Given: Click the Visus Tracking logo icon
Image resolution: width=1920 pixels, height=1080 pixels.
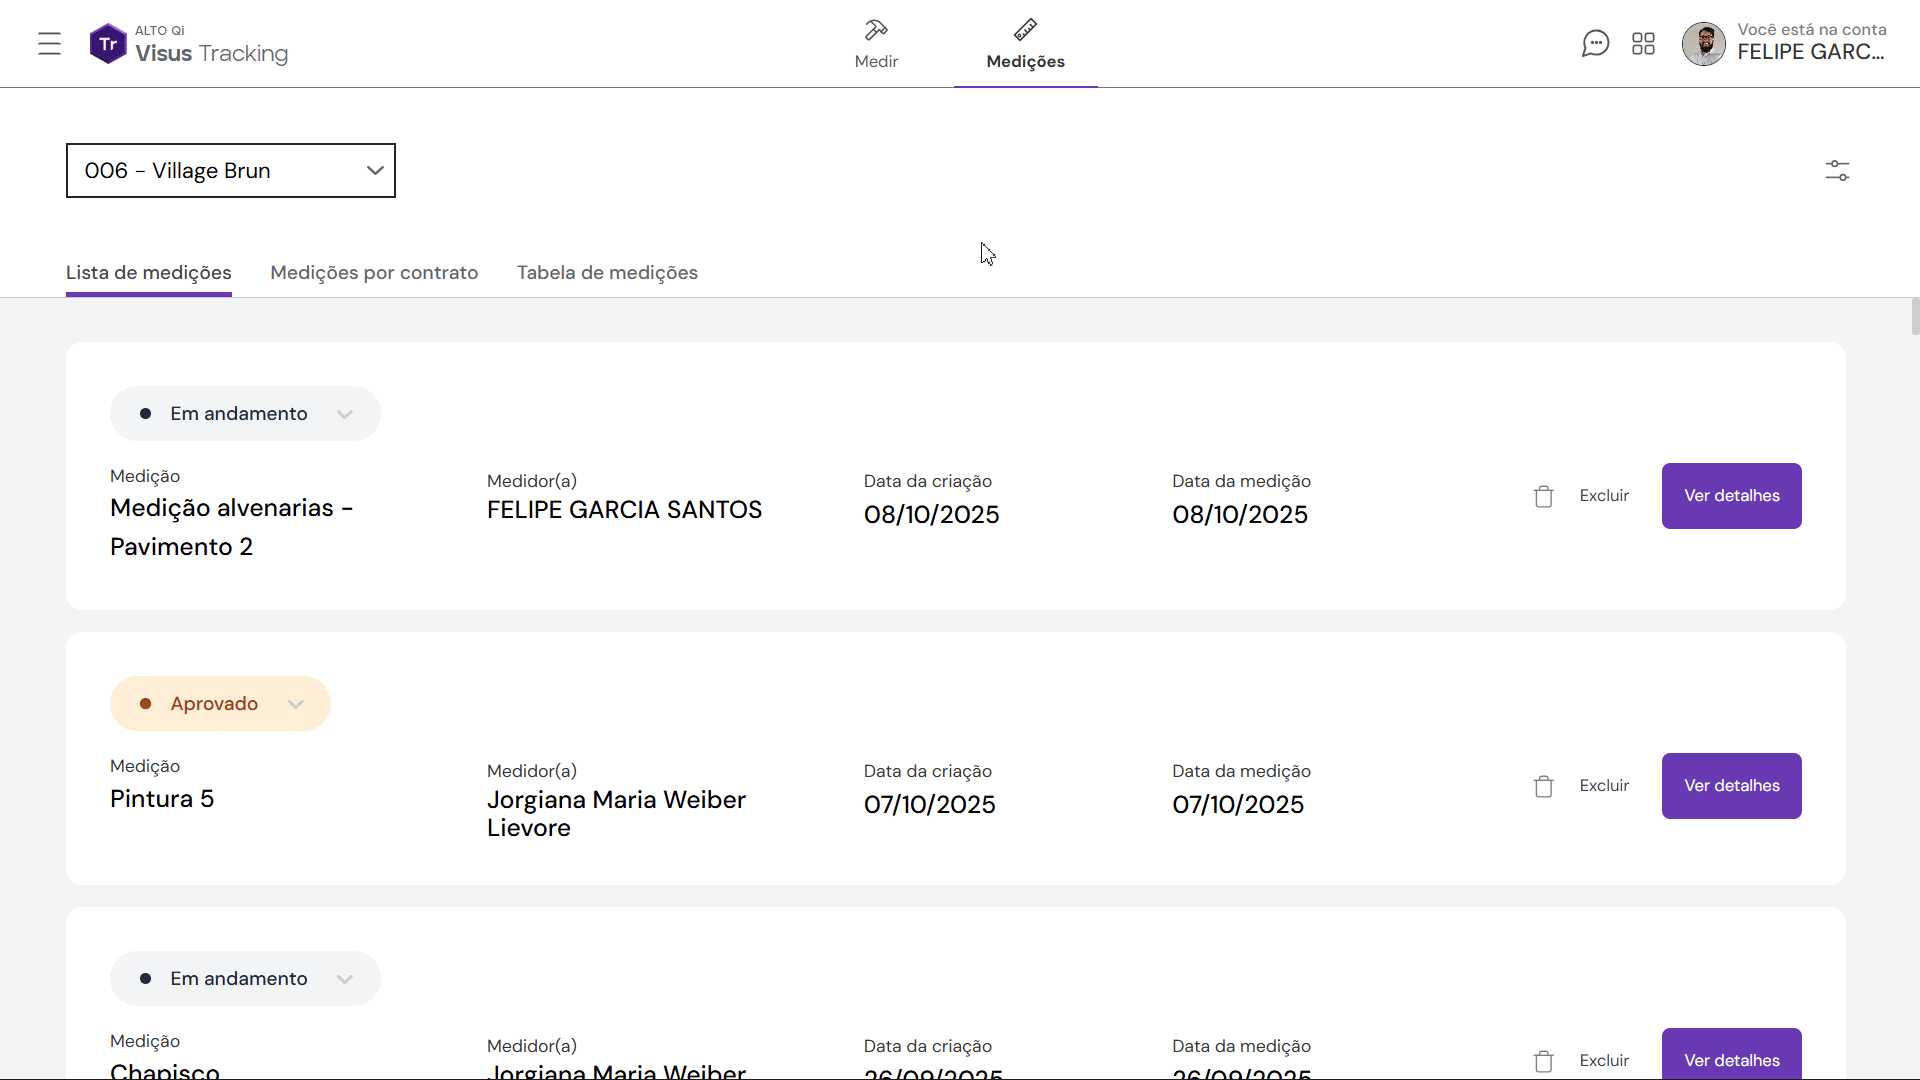Looking at the screenshot, I should (x=108, y=44).
